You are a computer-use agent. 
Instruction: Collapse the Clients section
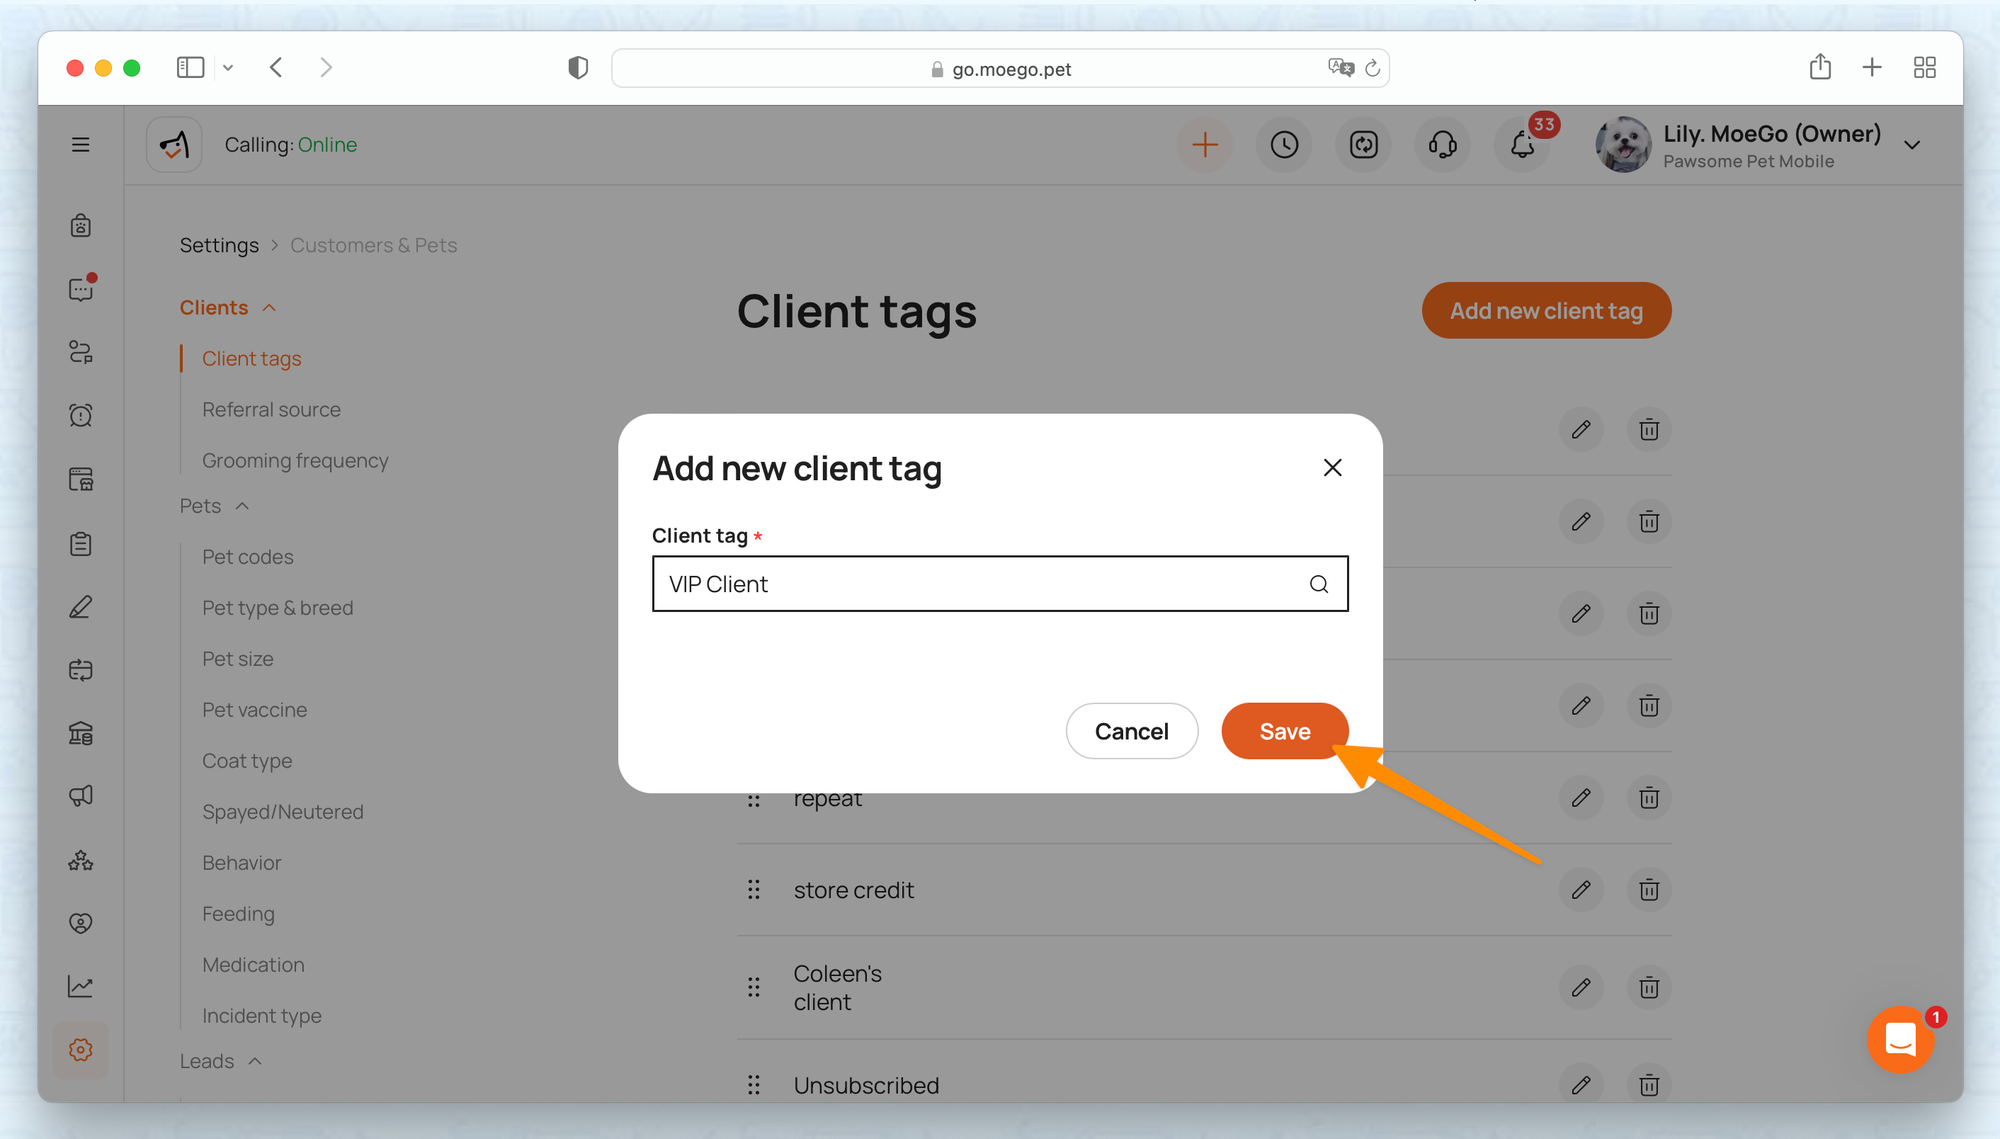269,308
